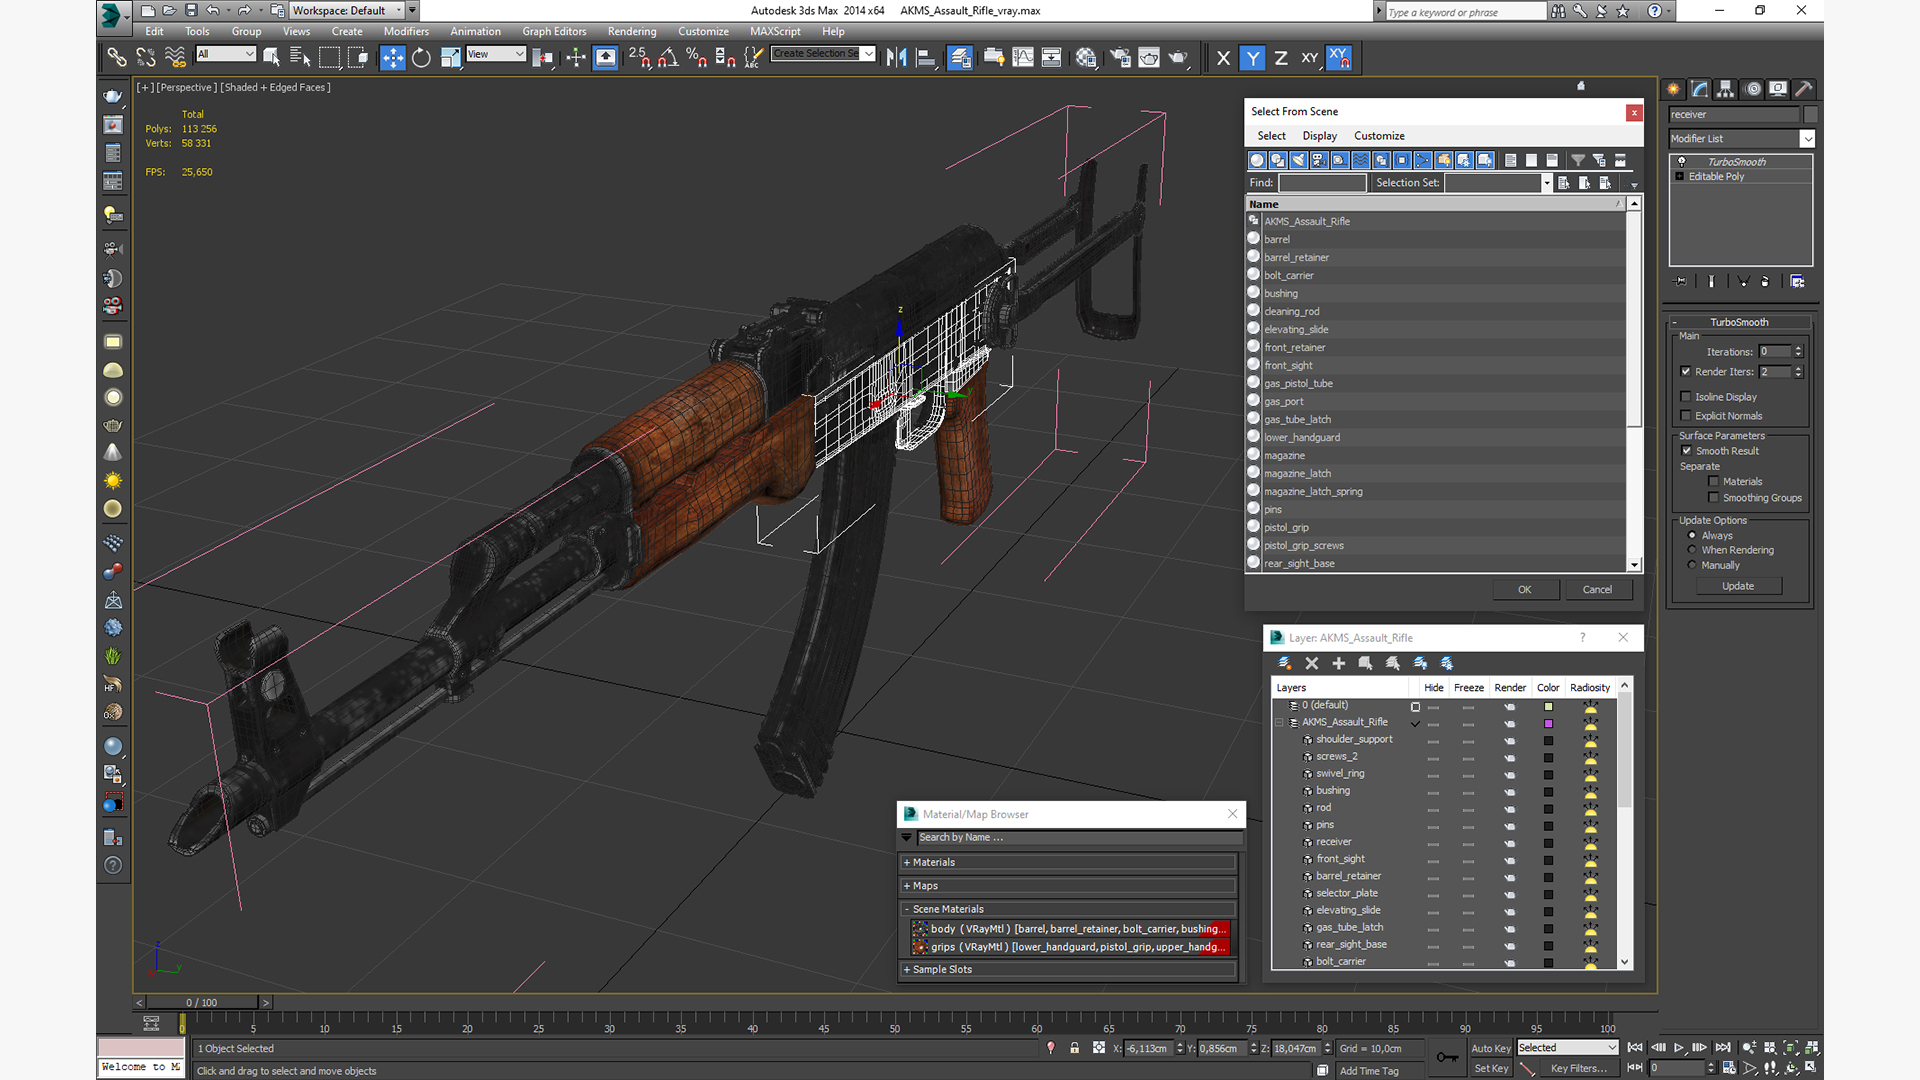Add selected objects to layer plus icon
This screenshot has width=1920, height=1080.
coord(1339,663)
